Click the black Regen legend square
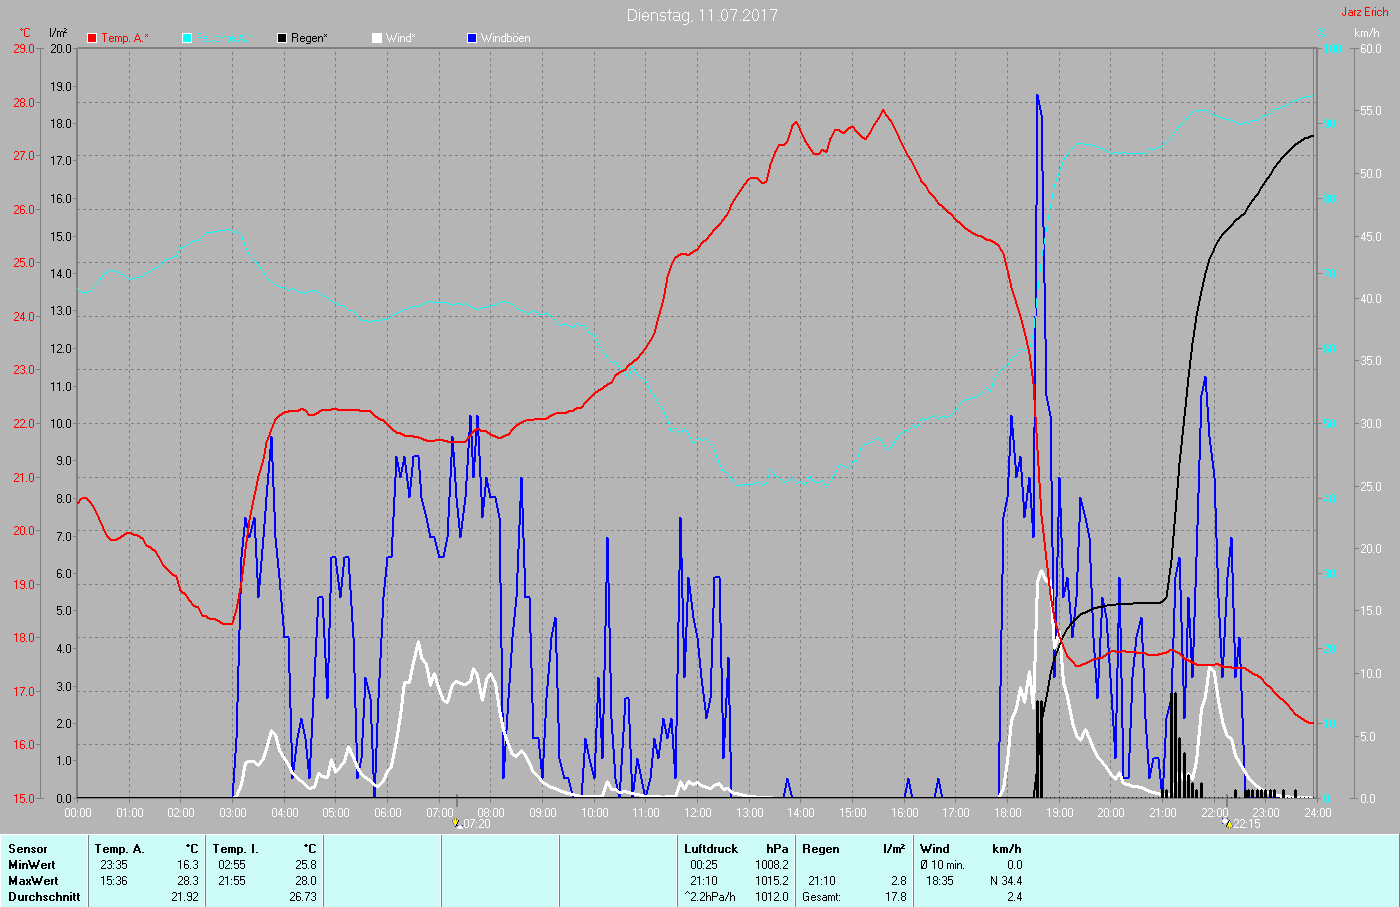Screen dimensions: 1400x907 282,38
